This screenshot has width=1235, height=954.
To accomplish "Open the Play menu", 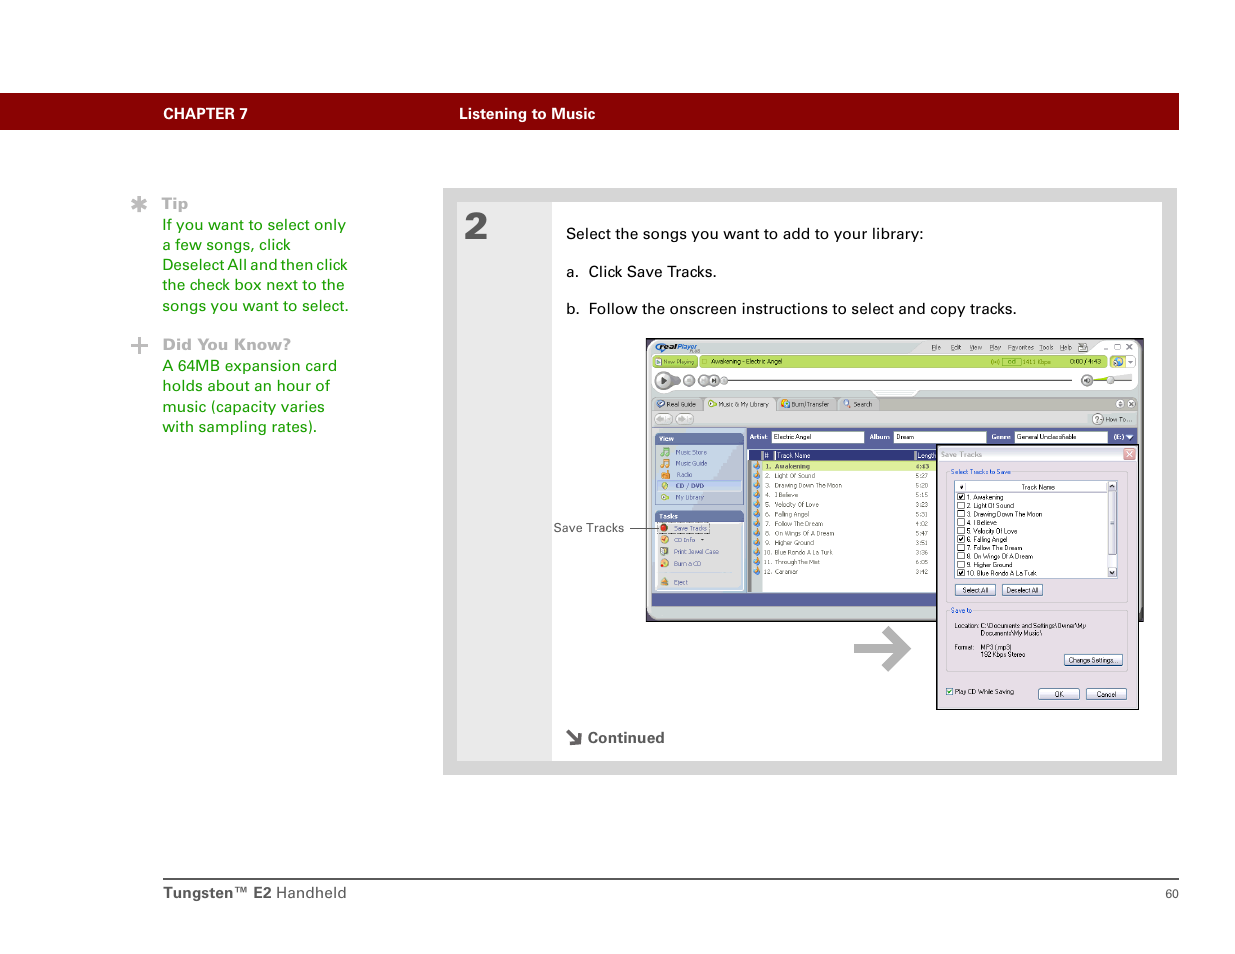I will [x=995, y=347].
